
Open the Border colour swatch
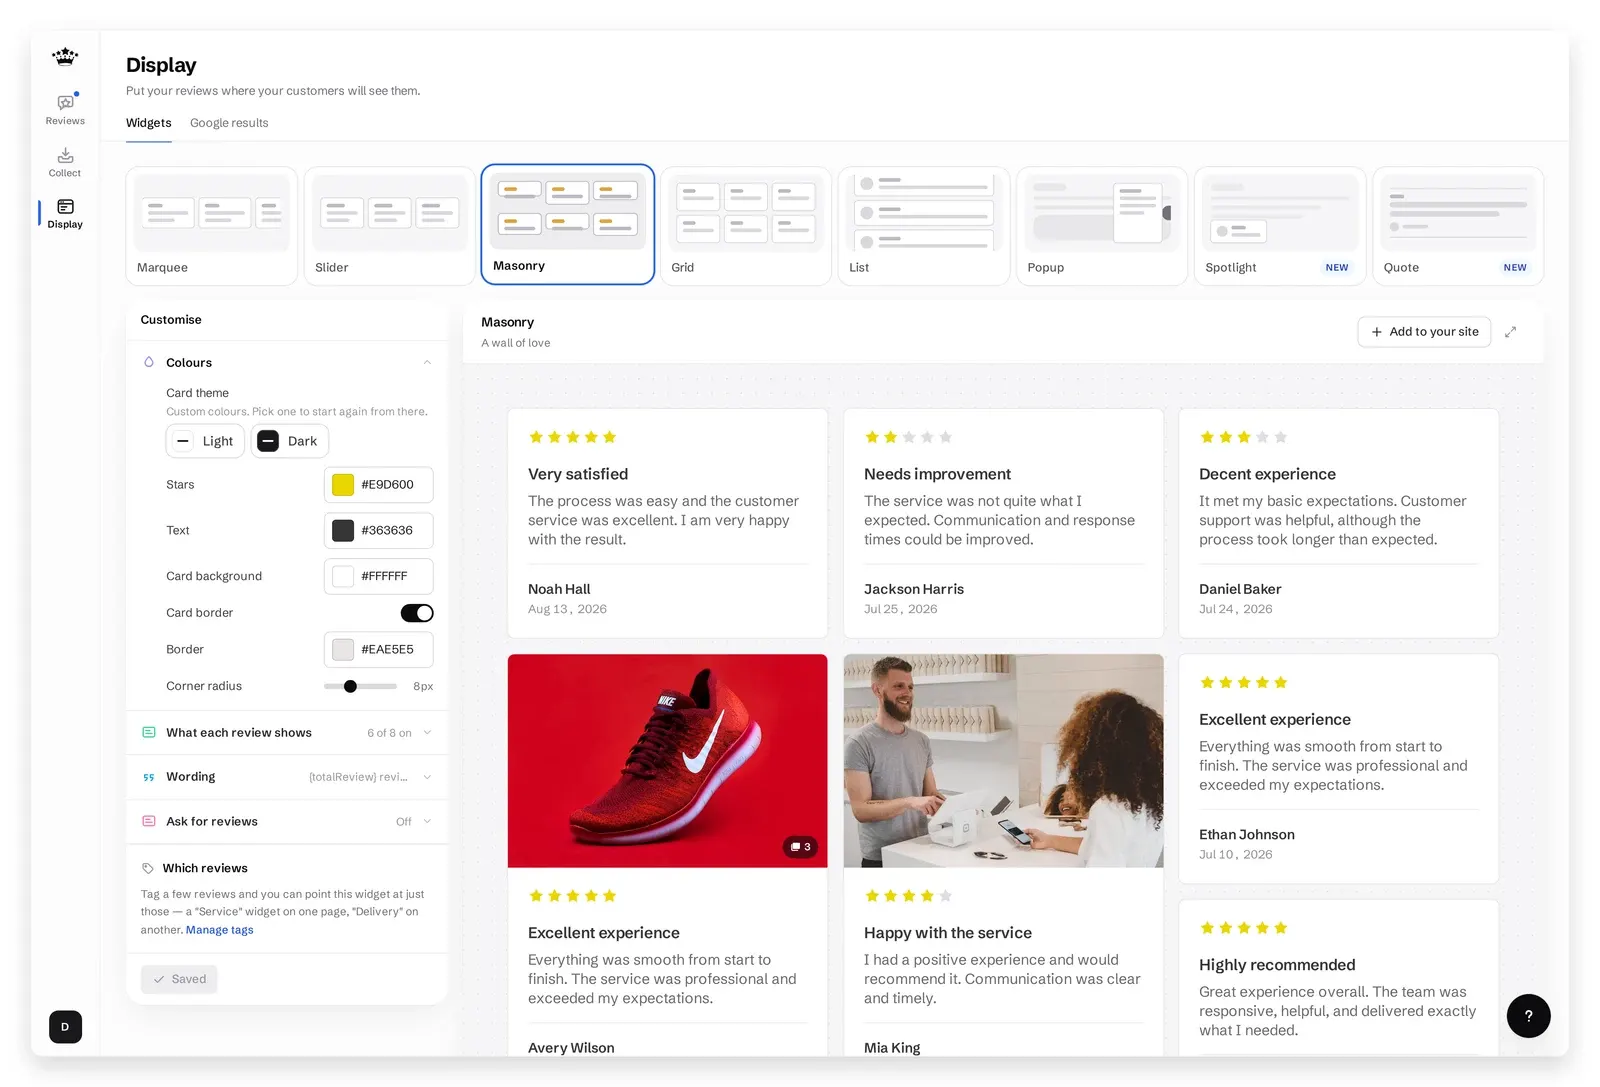[343, 650]
